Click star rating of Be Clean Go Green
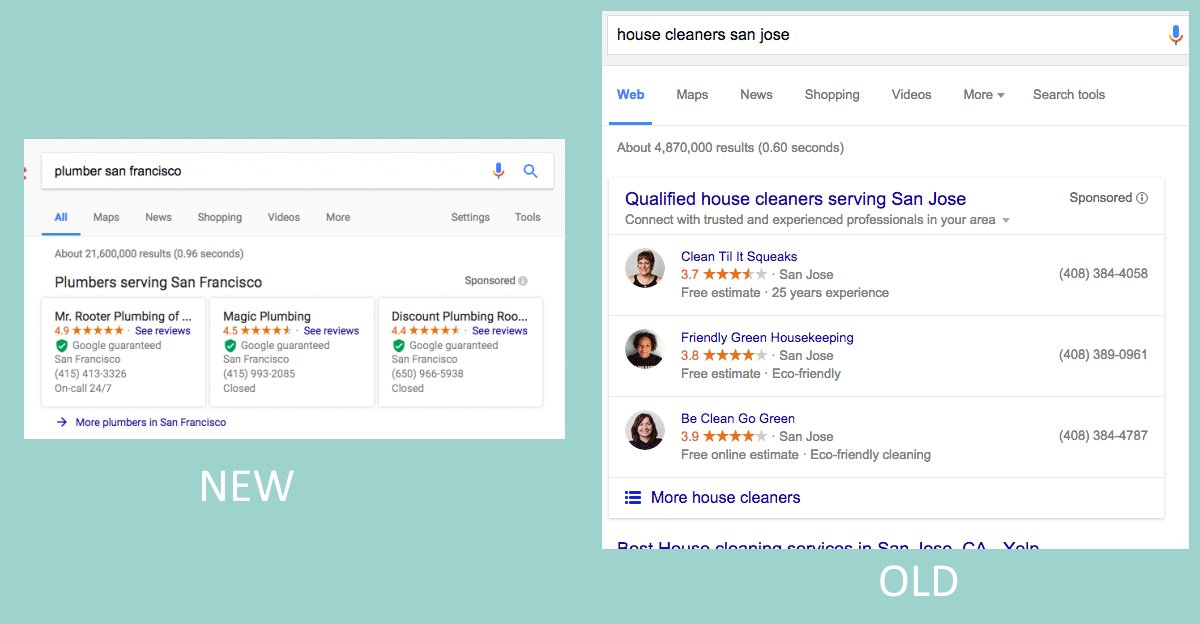The image size is (1200, 624). pyautogui.click(x=735, y=436)
